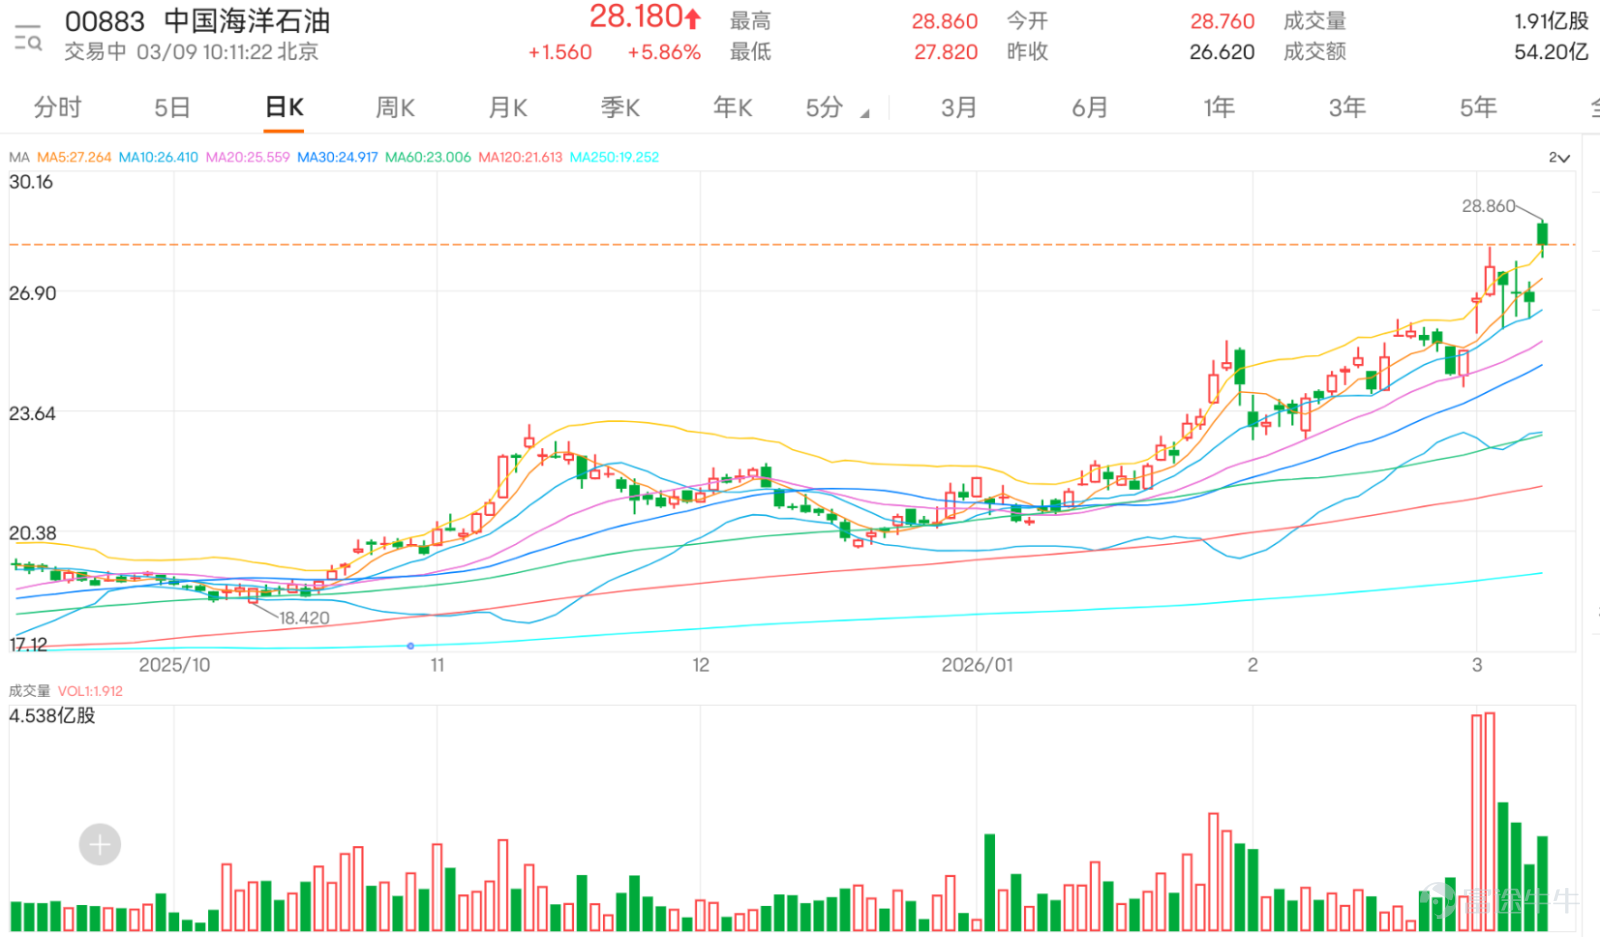
Task: Expand the 2 indicator panel chevron
Action: coord(1559,158)
